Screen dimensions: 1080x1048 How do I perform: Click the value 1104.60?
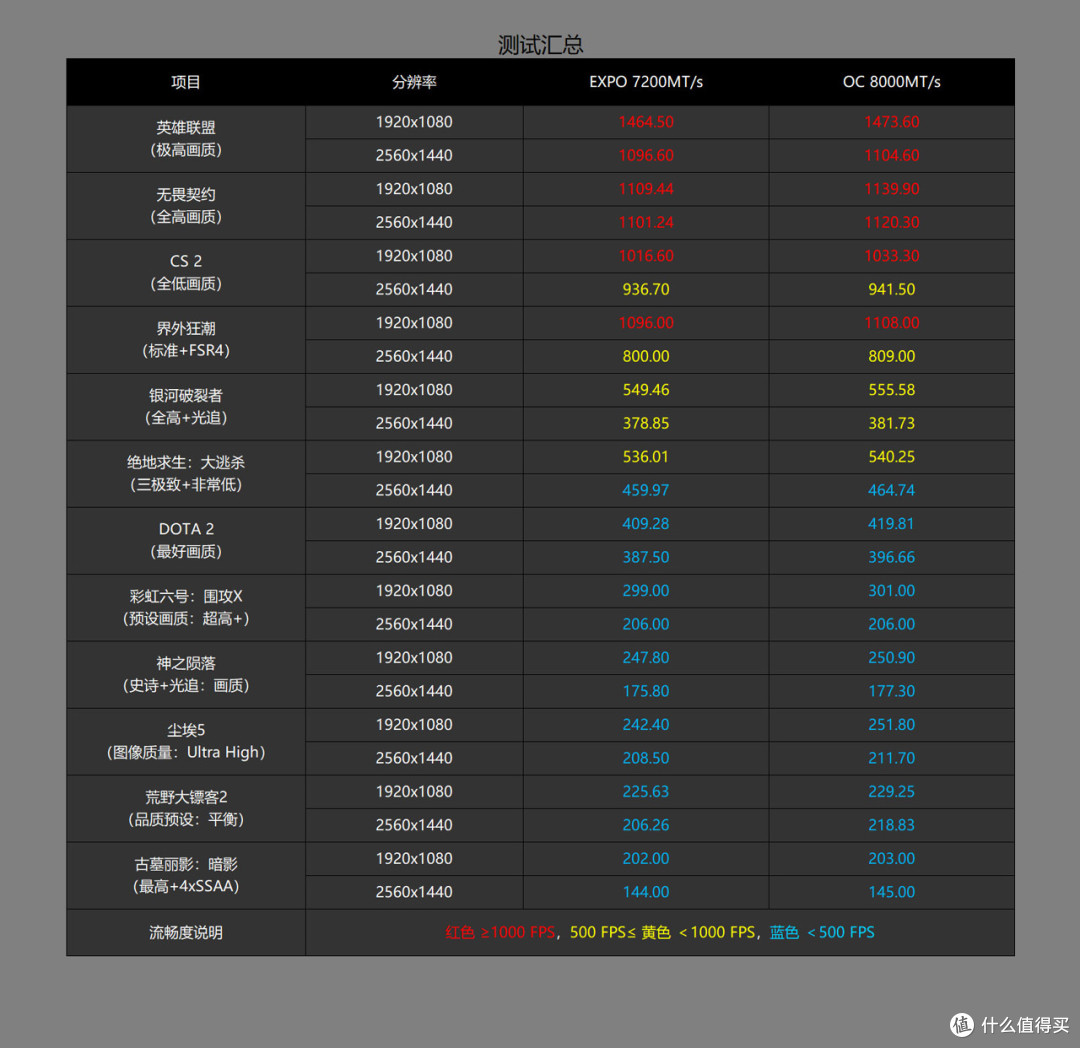(891, 156)
